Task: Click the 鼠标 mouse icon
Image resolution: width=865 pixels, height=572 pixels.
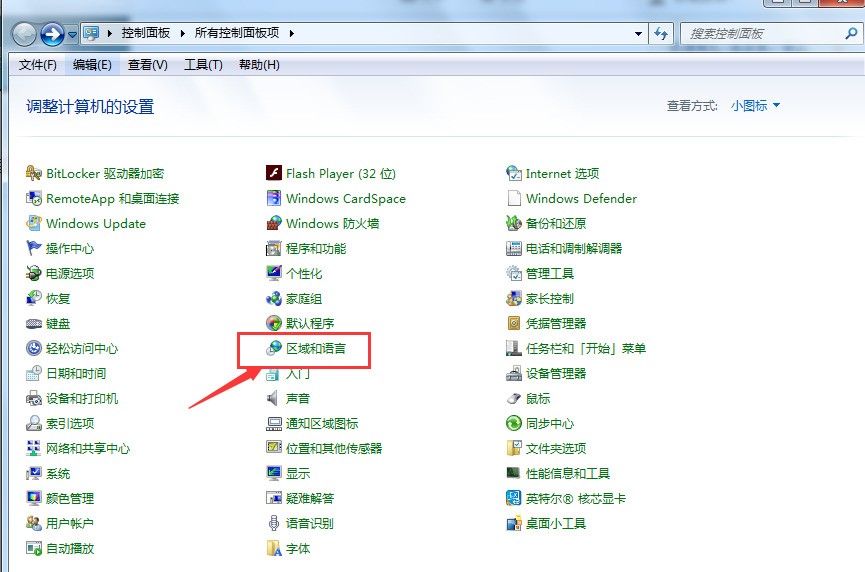Action: [514, 398]
